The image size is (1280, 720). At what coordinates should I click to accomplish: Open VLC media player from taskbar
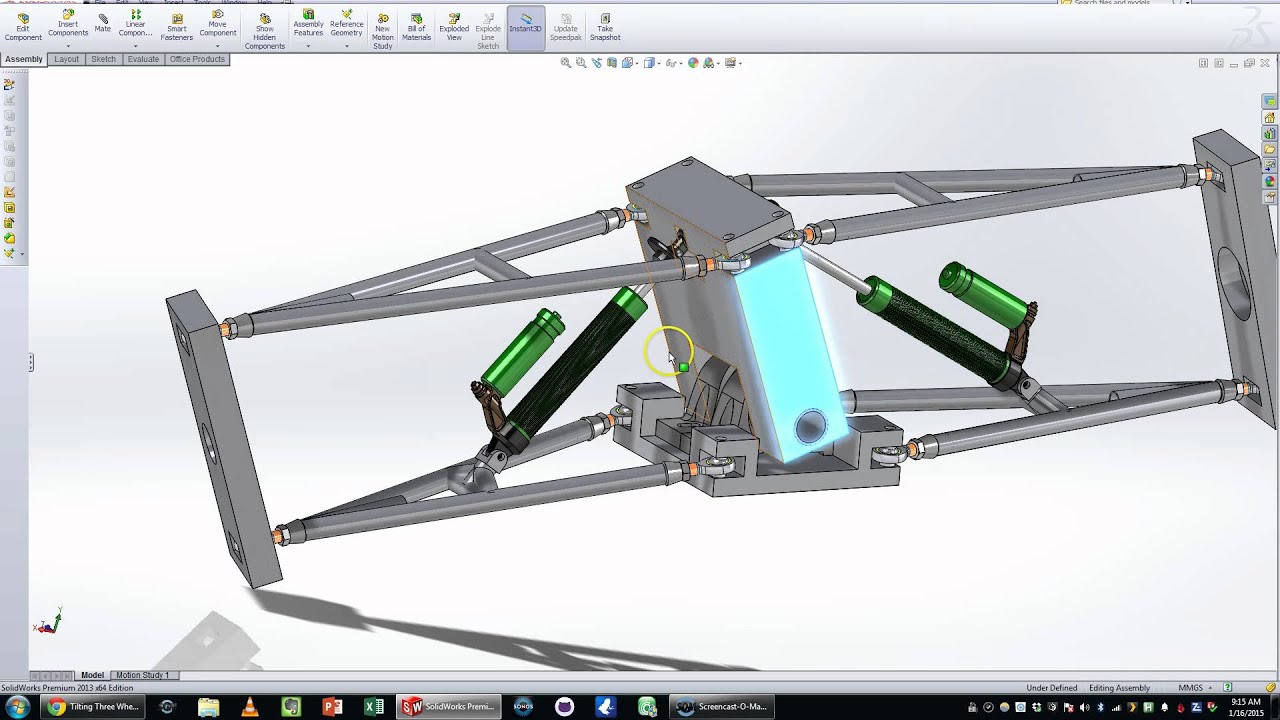(249, 707)
